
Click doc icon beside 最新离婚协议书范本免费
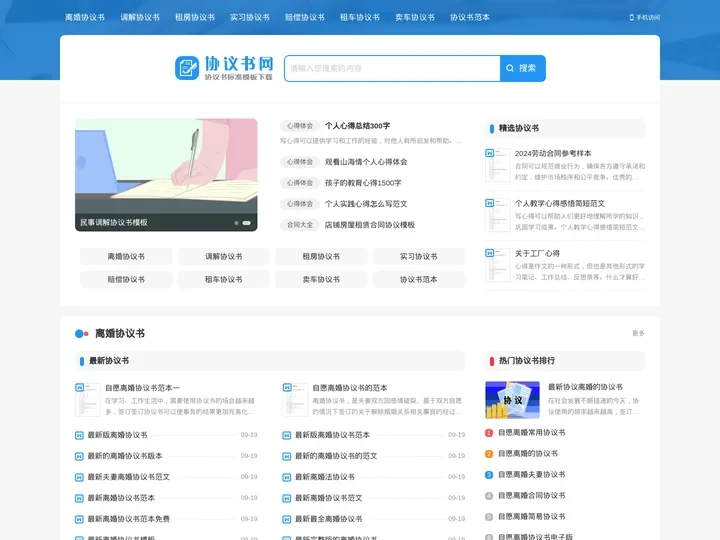(x=79, y=519)
